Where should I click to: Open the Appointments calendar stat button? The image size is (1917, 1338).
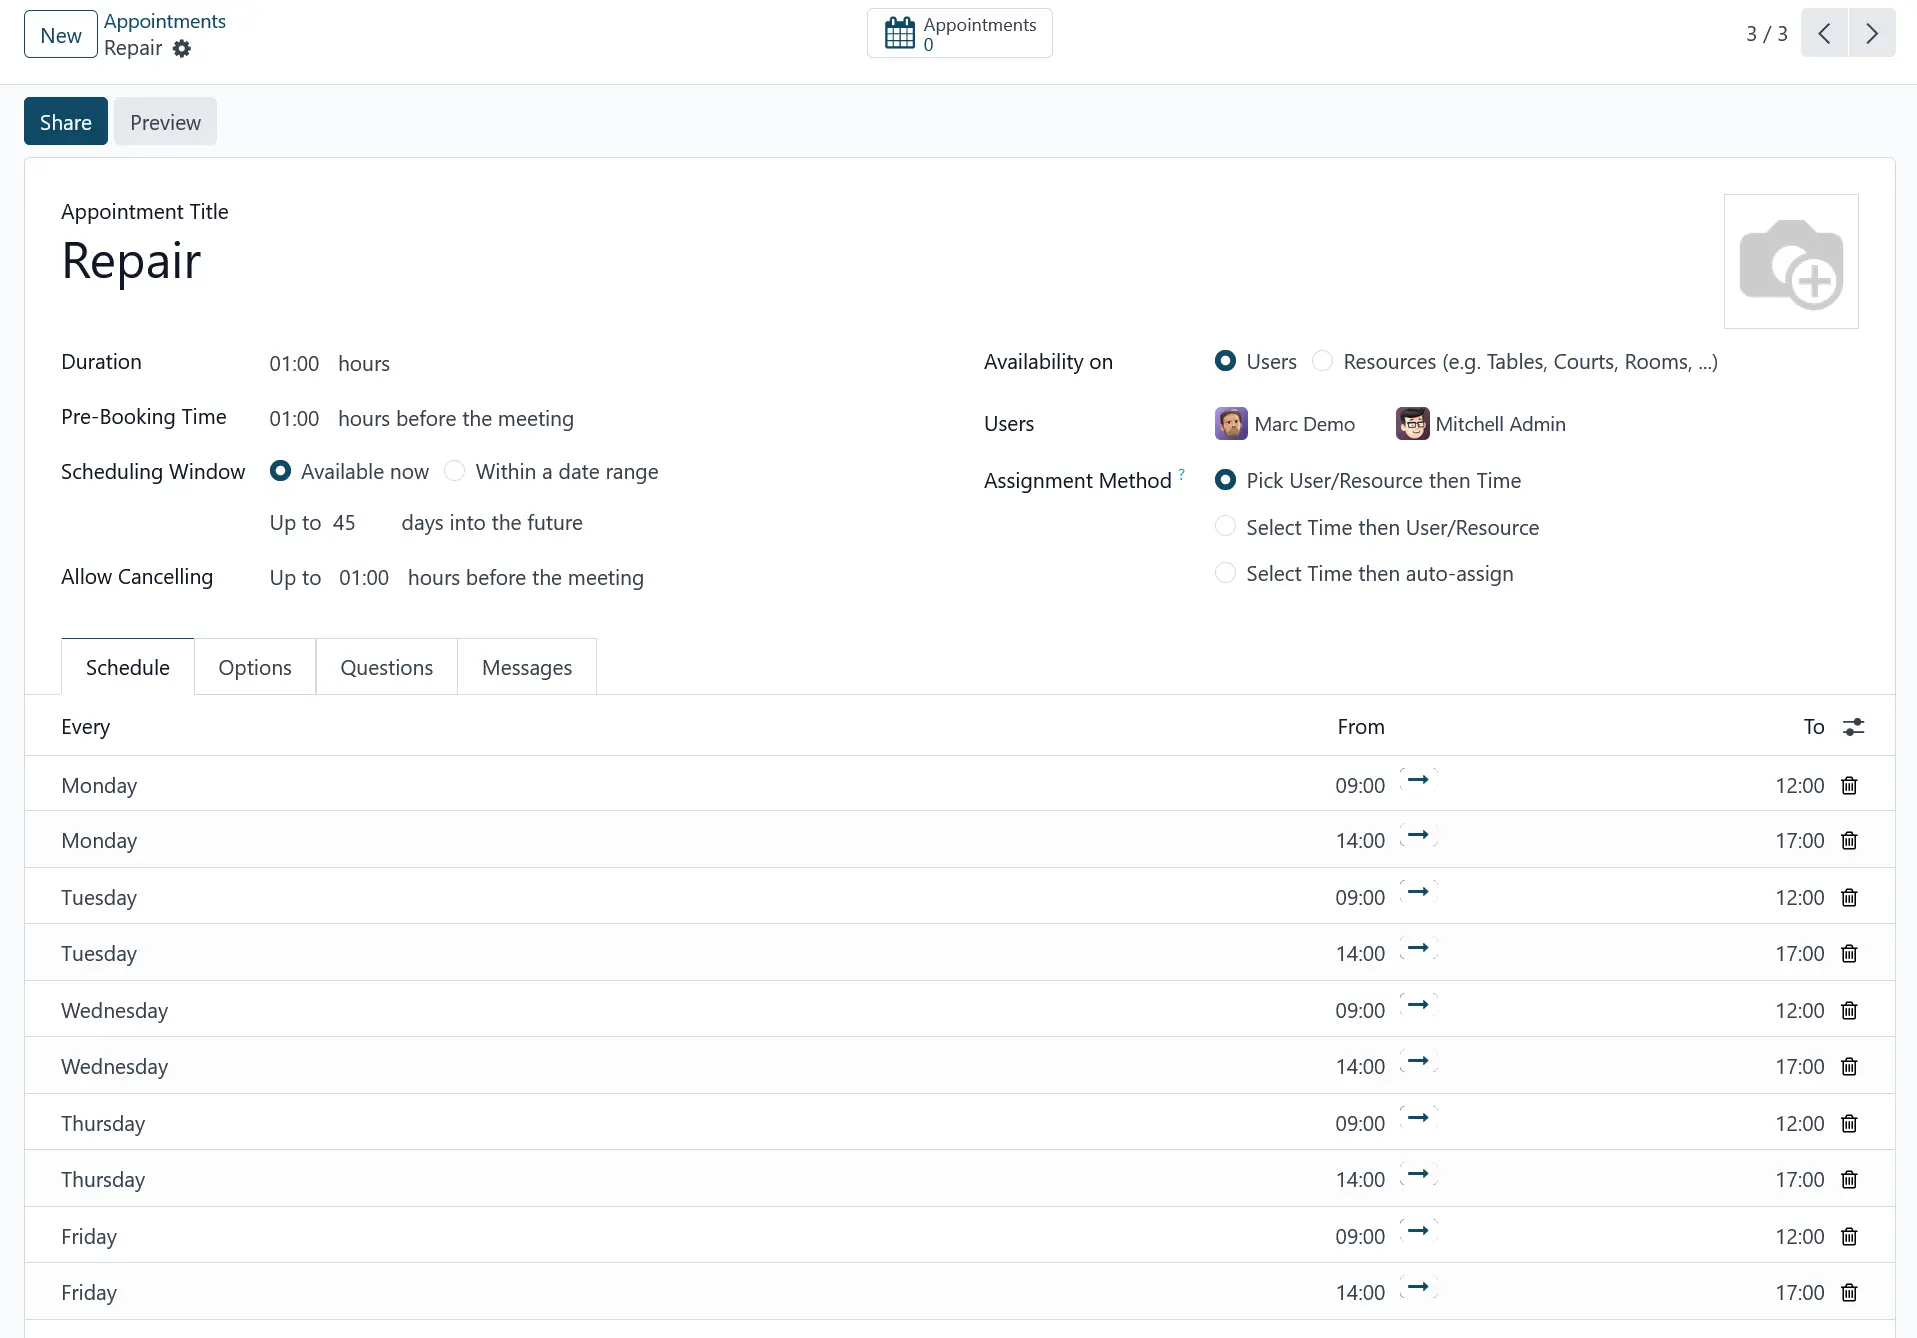[958, 34]
